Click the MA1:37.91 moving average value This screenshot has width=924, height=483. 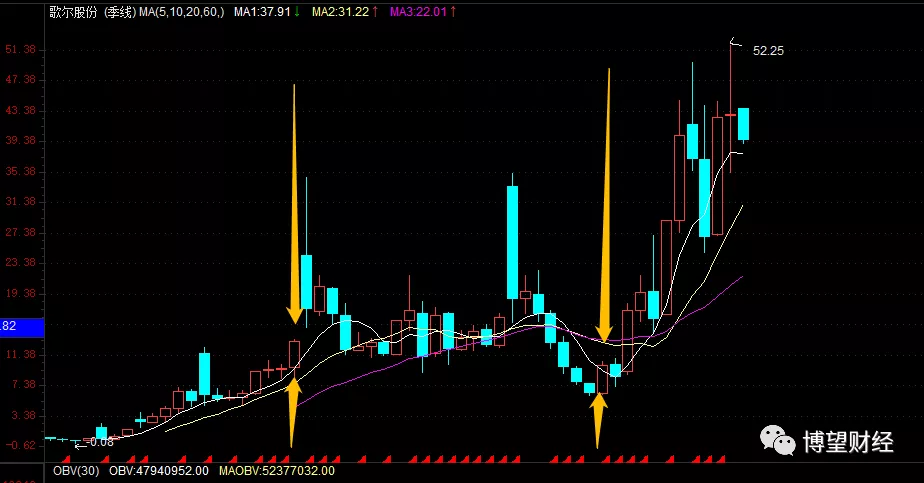pos(262,12)
